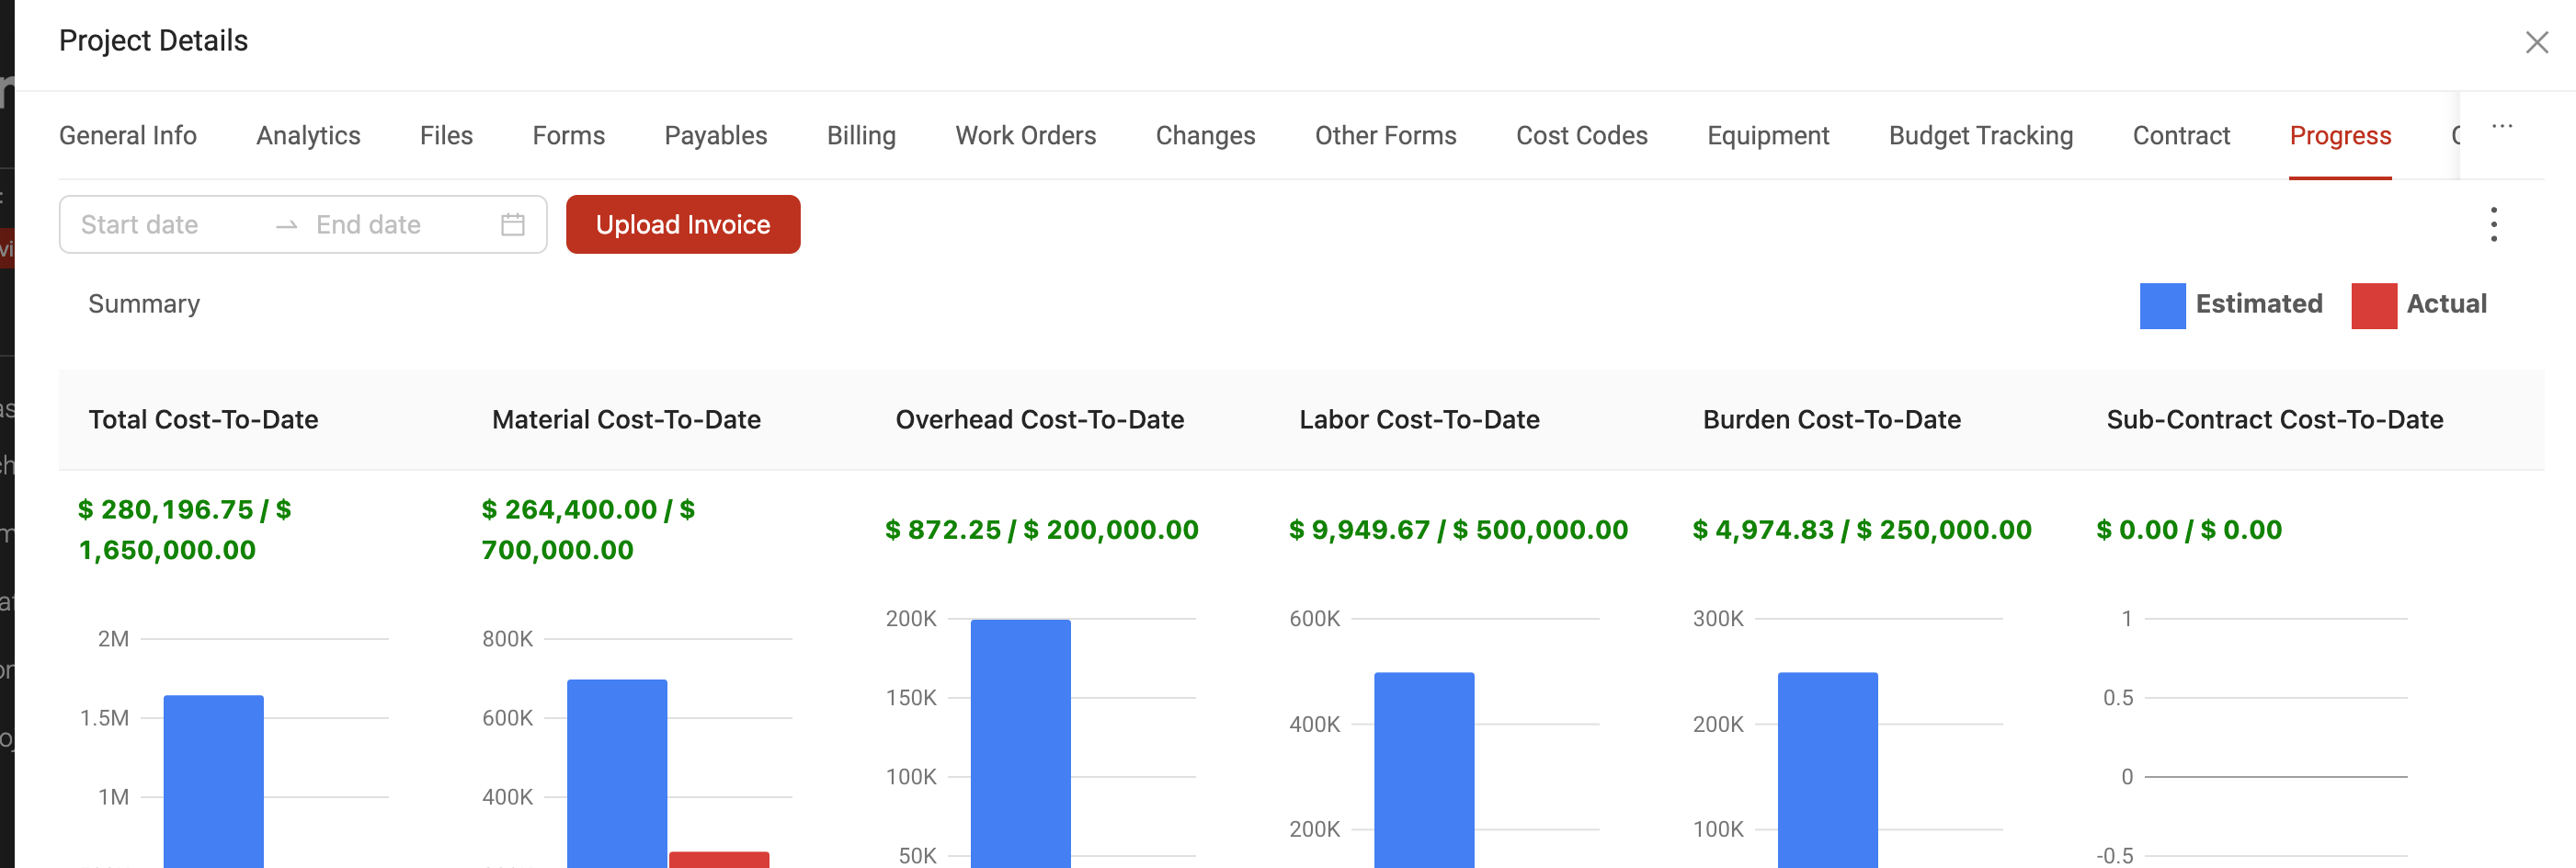Image resolution: width=2576 pixels, height=868 pixels.
Task: Click the Labor Cost-To-Date column header
Action: [x=1419, y=420]
